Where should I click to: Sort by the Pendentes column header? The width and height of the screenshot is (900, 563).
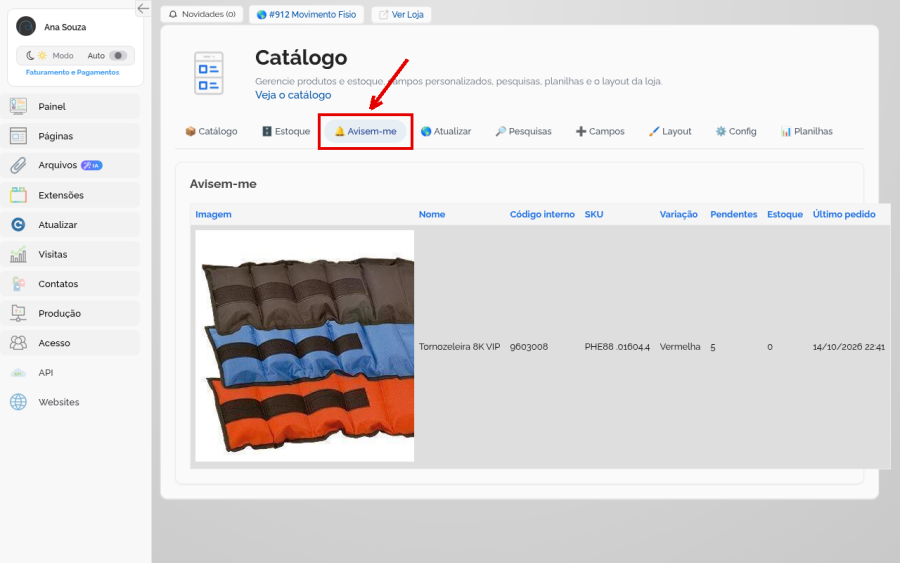click(734, 214)
